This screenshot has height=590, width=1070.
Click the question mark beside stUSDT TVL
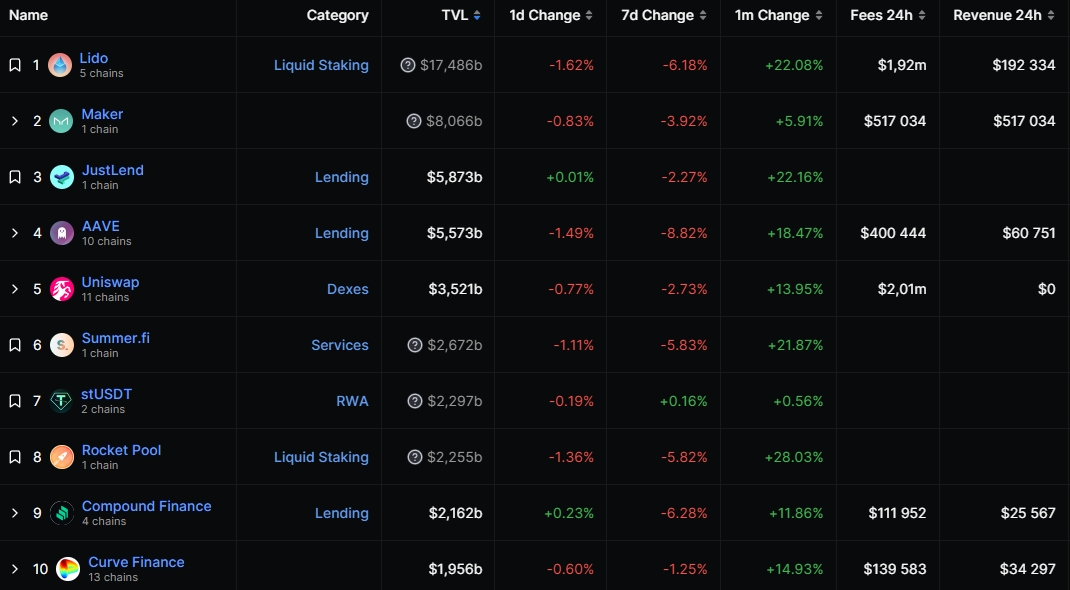(x=414, y=401)
